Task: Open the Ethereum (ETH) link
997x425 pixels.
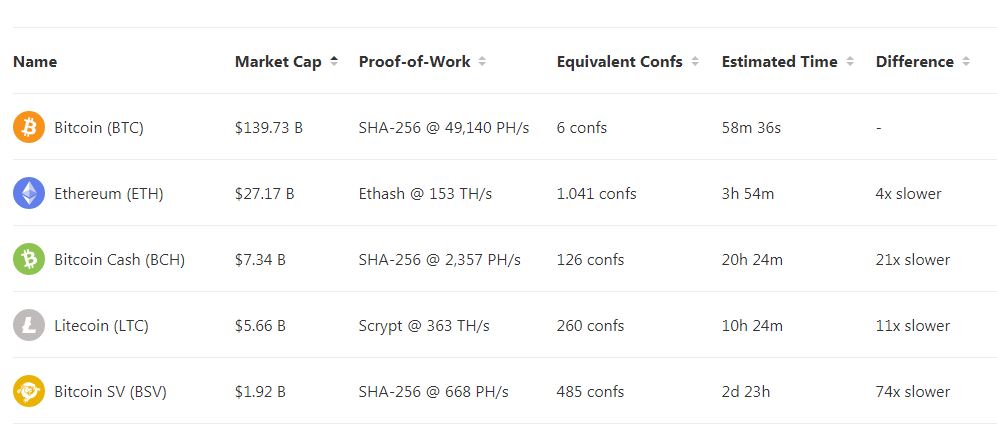Action: pos(109,194)
